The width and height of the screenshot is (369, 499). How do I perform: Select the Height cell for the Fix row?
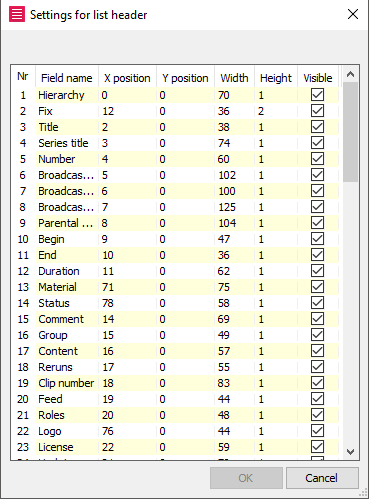pyautogui.click(x=276, y=111)
